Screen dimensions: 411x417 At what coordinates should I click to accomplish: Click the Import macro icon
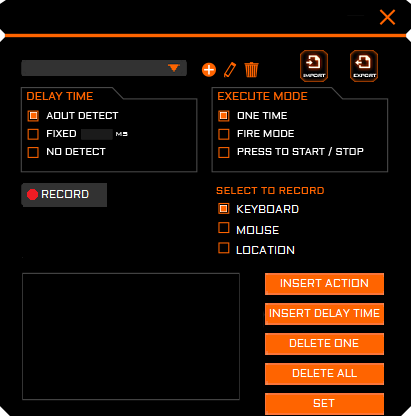click(x=314, y=66)
